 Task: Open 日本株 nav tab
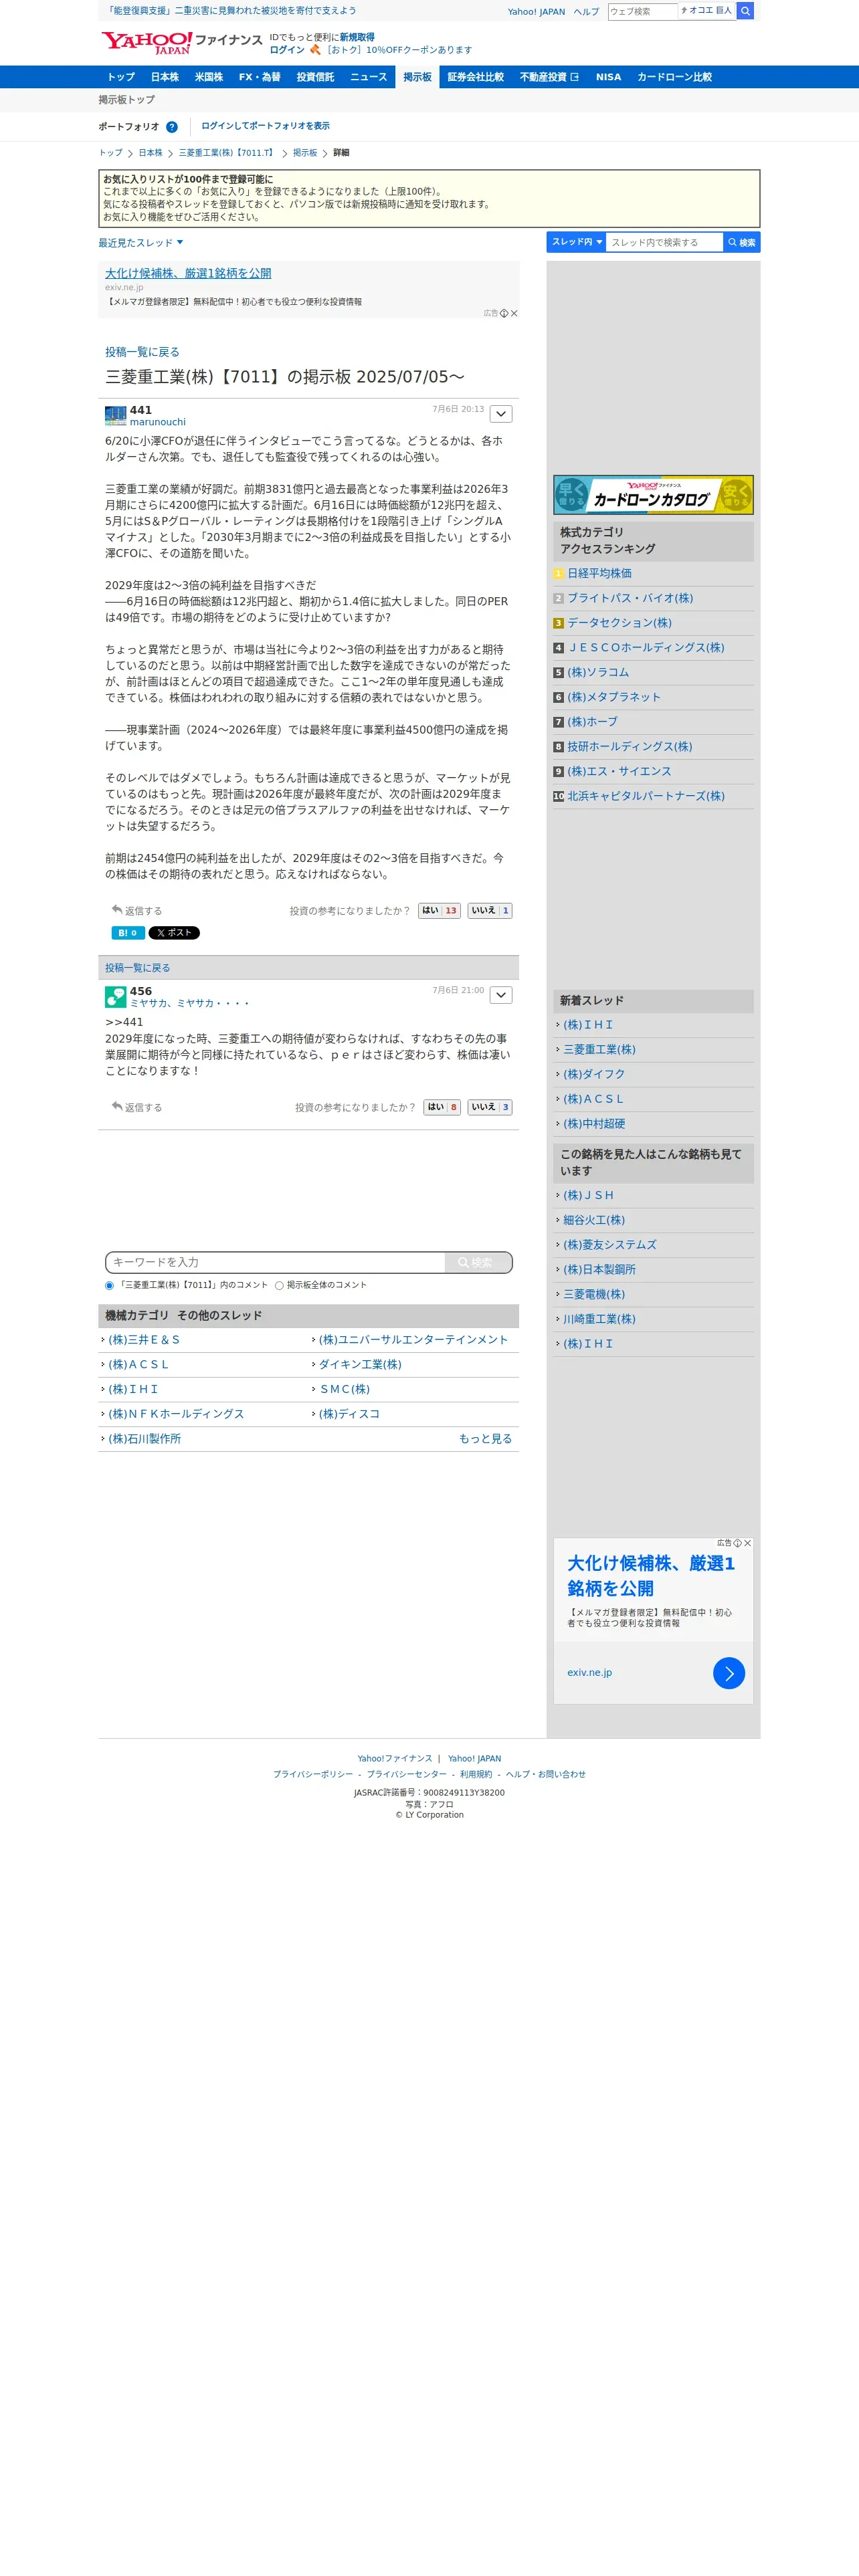(165, 77)
